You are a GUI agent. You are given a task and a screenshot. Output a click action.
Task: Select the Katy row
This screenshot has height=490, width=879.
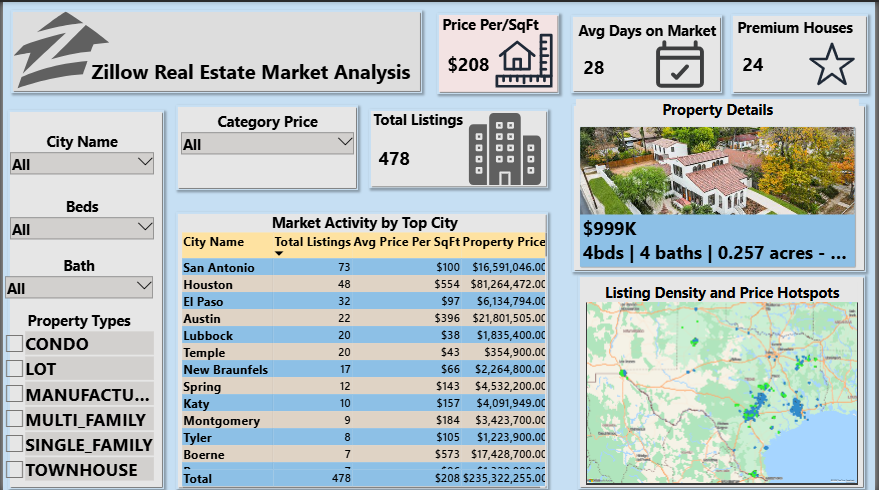pyautogui.click(x=363, y=403)
